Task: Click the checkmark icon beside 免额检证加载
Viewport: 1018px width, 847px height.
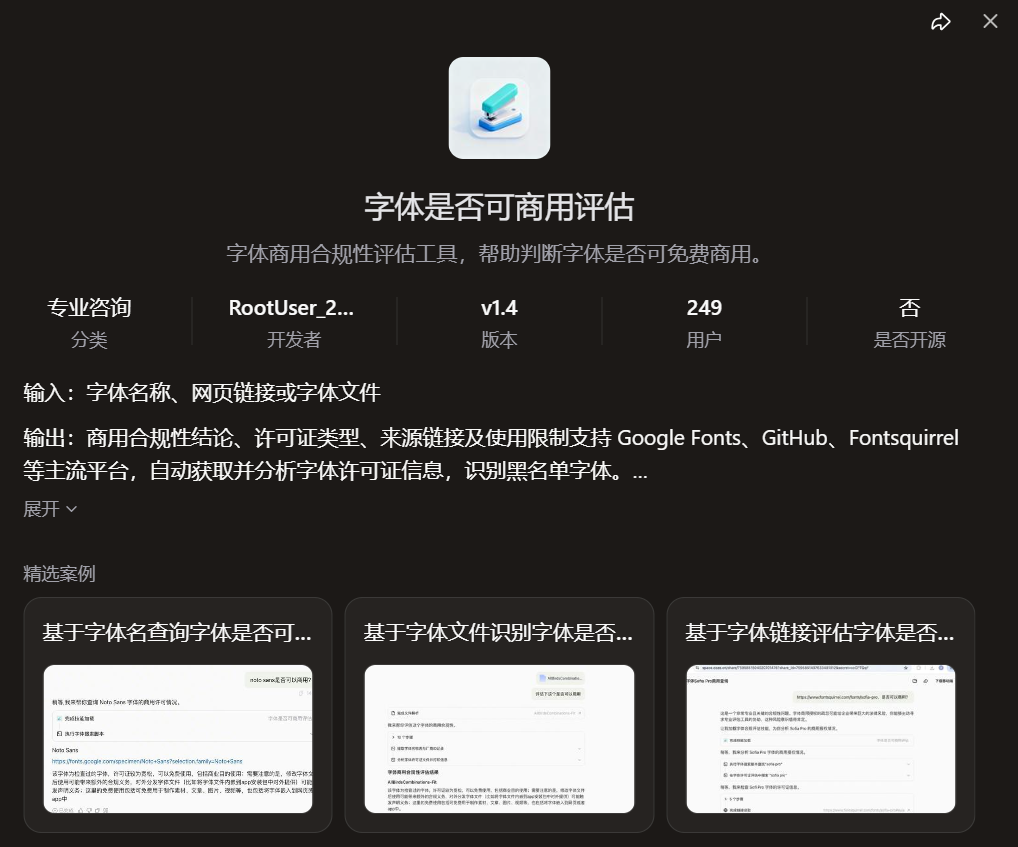Action: coord(59,718)
